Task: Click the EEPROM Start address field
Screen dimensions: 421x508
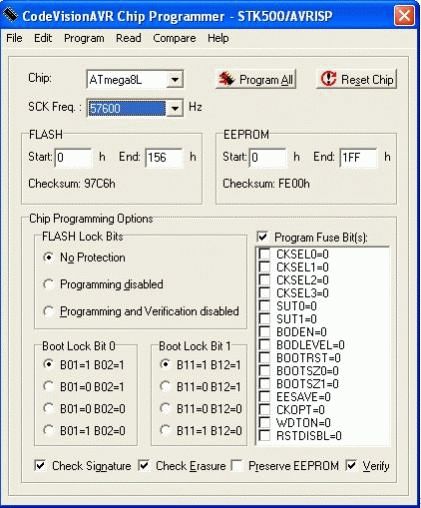Action: coord(267,157)
